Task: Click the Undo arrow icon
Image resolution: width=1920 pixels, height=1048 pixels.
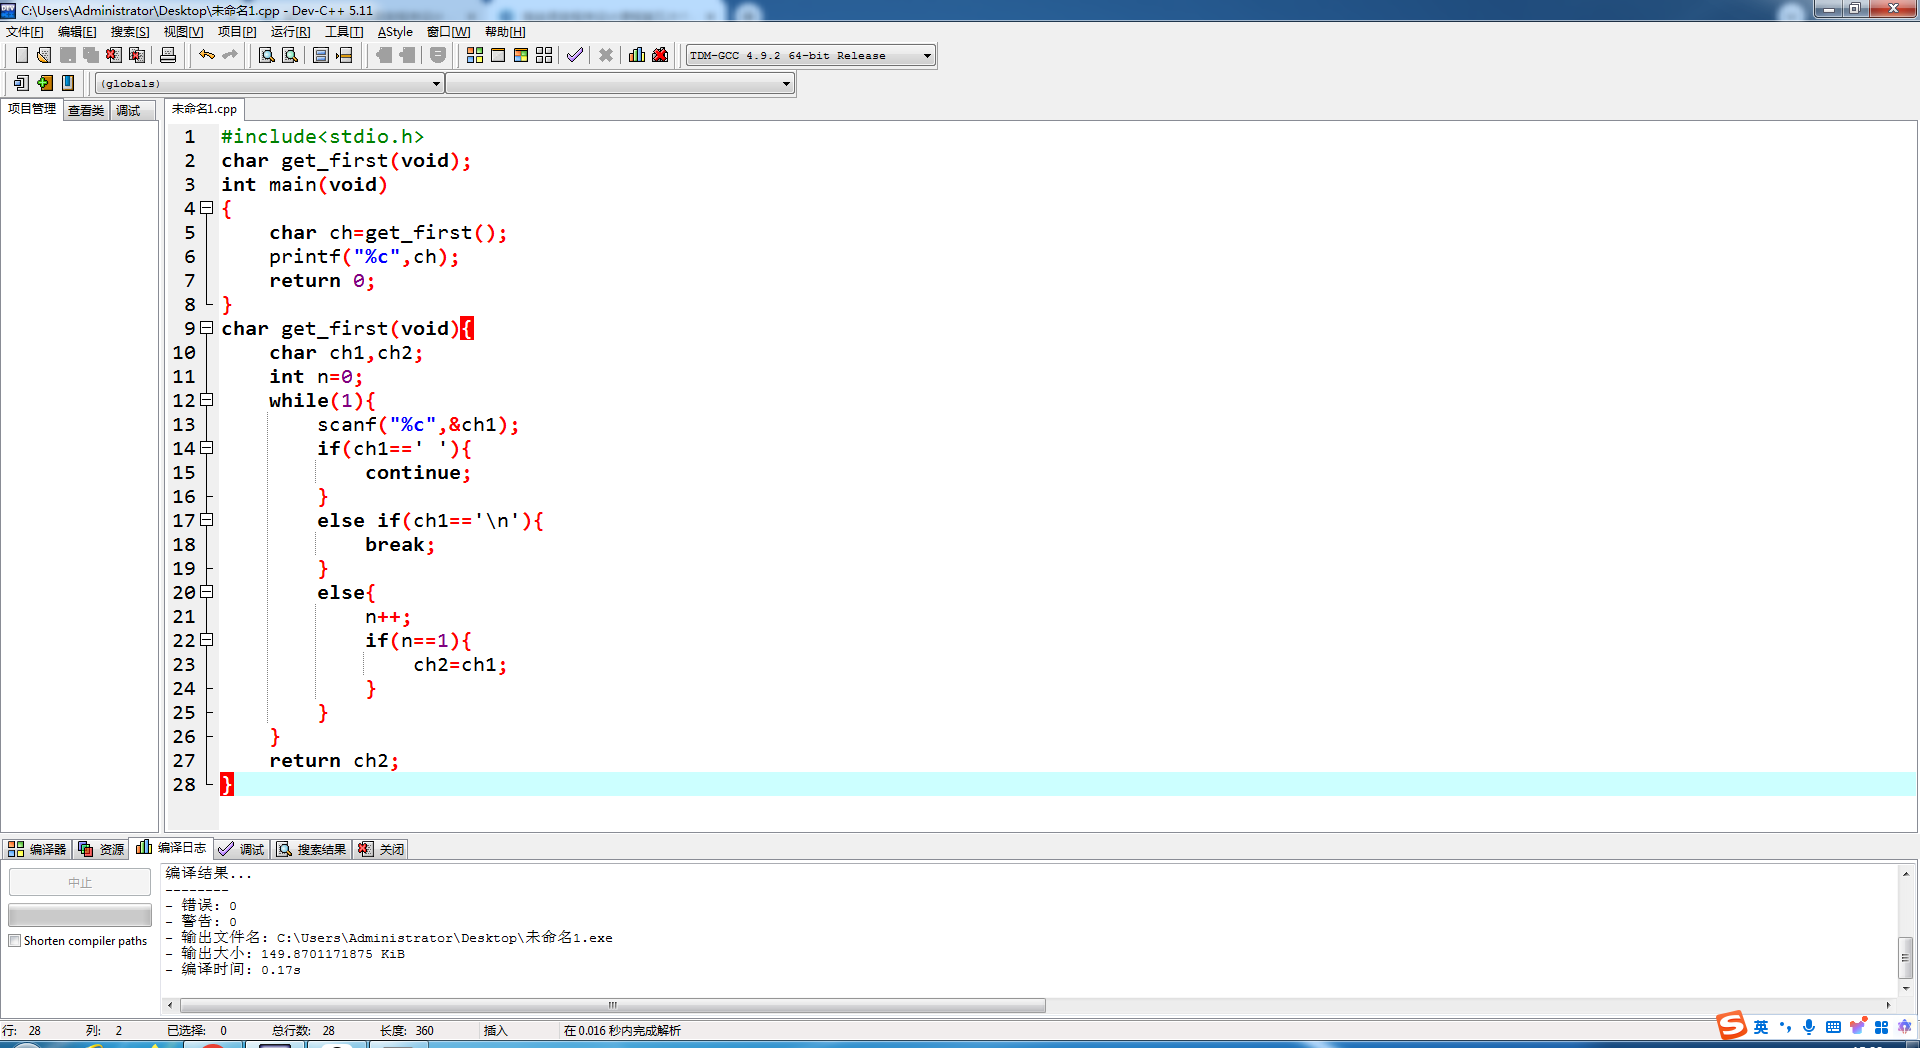Action: click(207, 55)
